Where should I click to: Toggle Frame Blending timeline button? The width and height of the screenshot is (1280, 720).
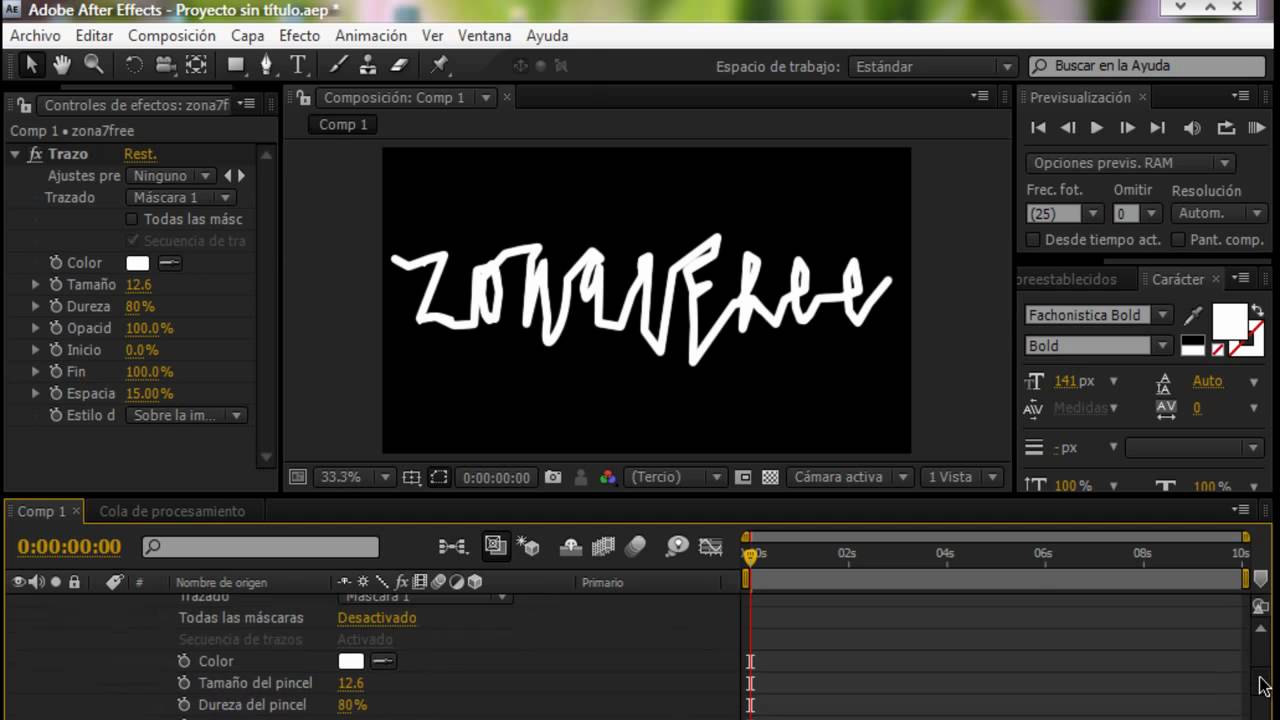click(603, 546)
